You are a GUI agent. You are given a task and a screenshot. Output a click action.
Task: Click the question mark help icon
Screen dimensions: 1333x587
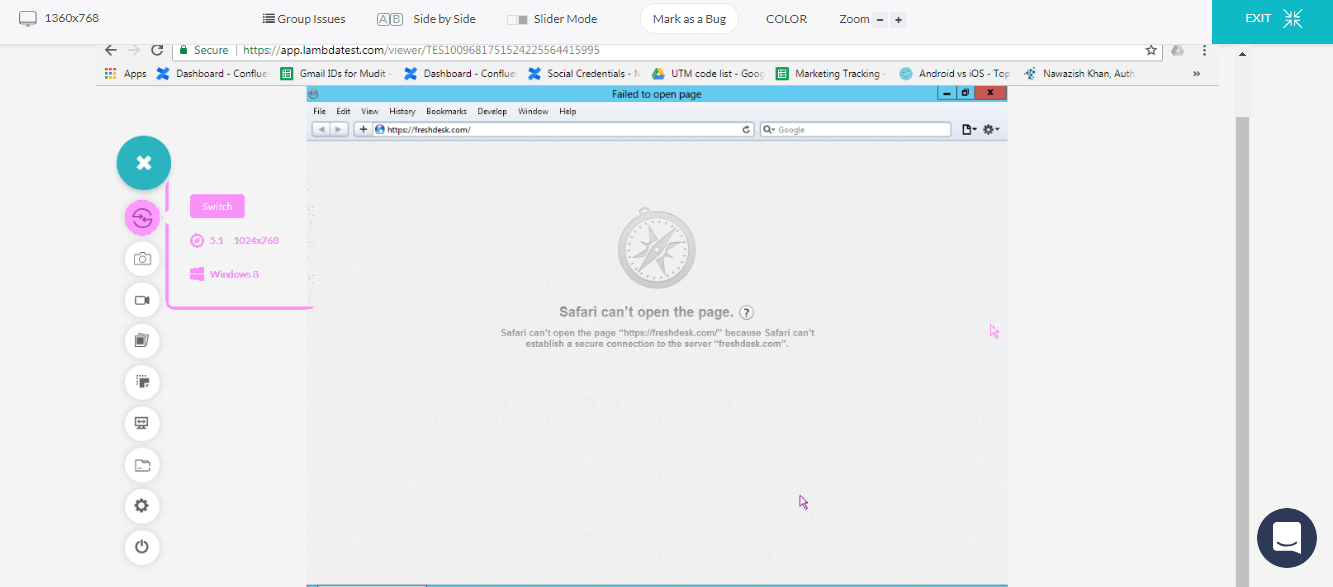(x=746, y=312)
